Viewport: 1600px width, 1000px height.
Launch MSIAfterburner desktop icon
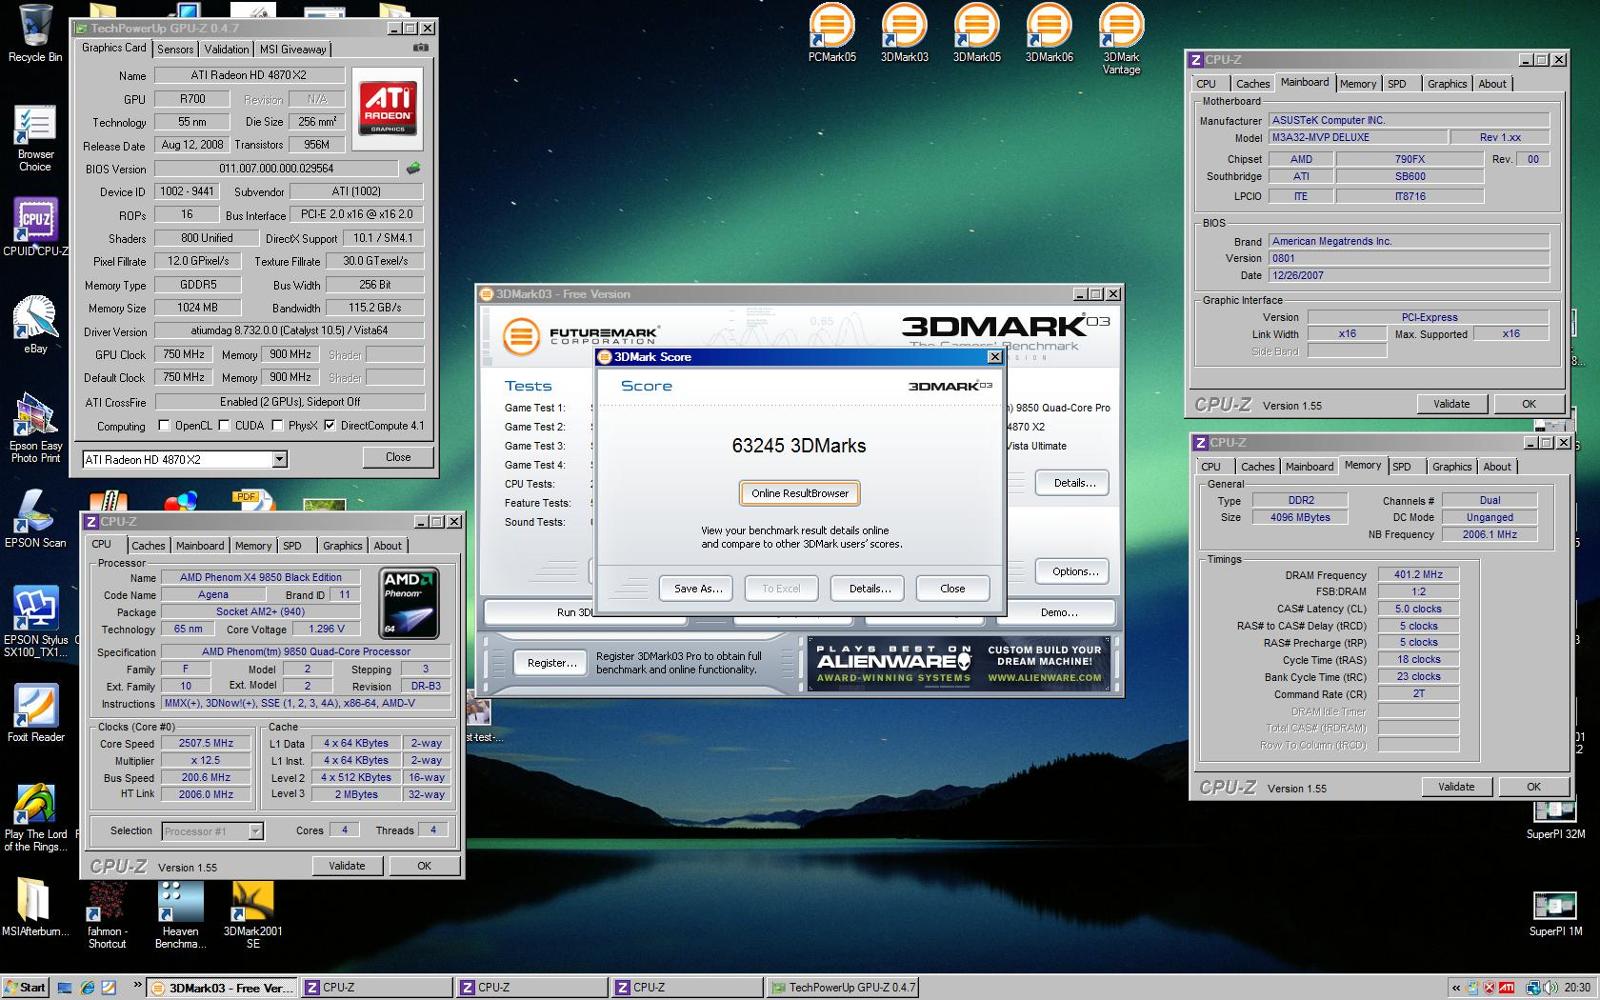pyautogui.click(x=35, y=908)
